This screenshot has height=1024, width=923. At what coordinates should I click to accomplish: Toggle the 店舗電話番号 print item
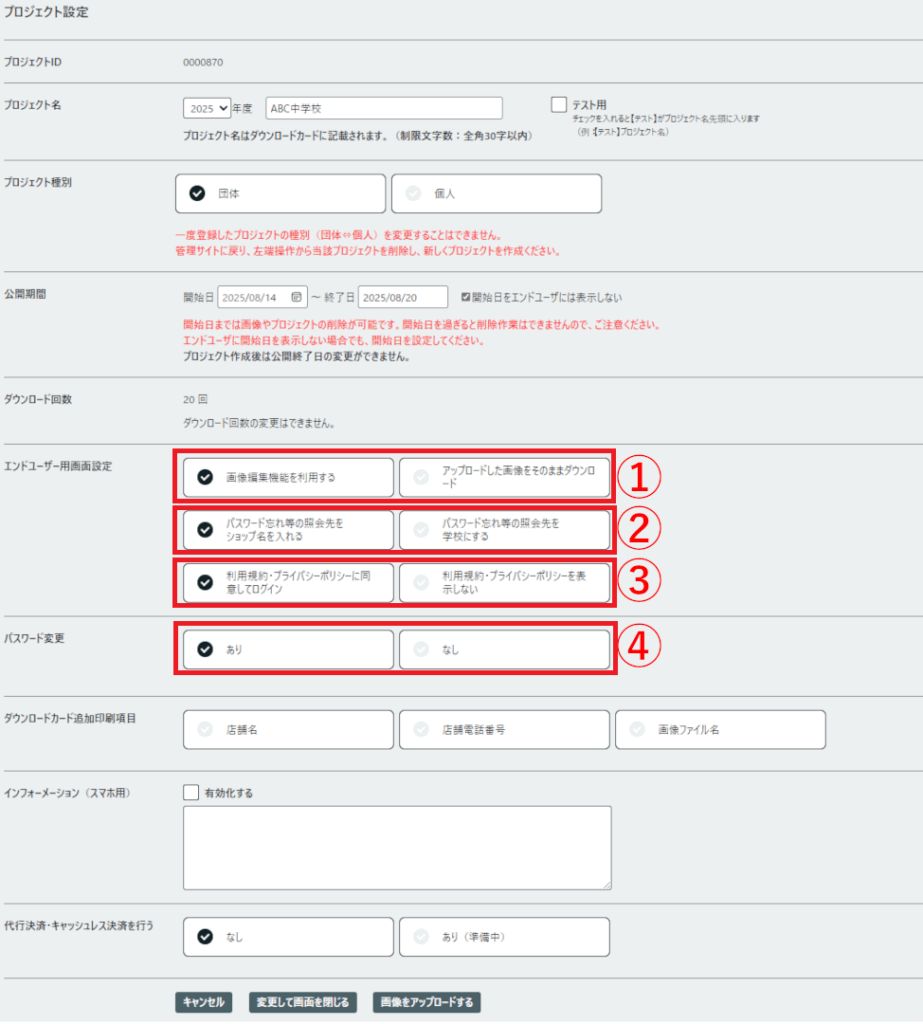(504, 730)
